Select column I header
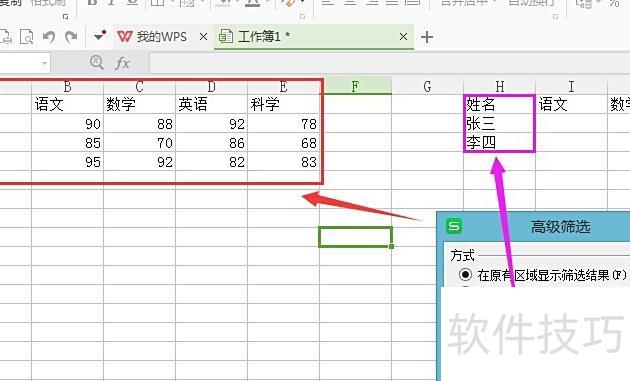The height and width of the screenshot is (381, 630). point(571,86)
